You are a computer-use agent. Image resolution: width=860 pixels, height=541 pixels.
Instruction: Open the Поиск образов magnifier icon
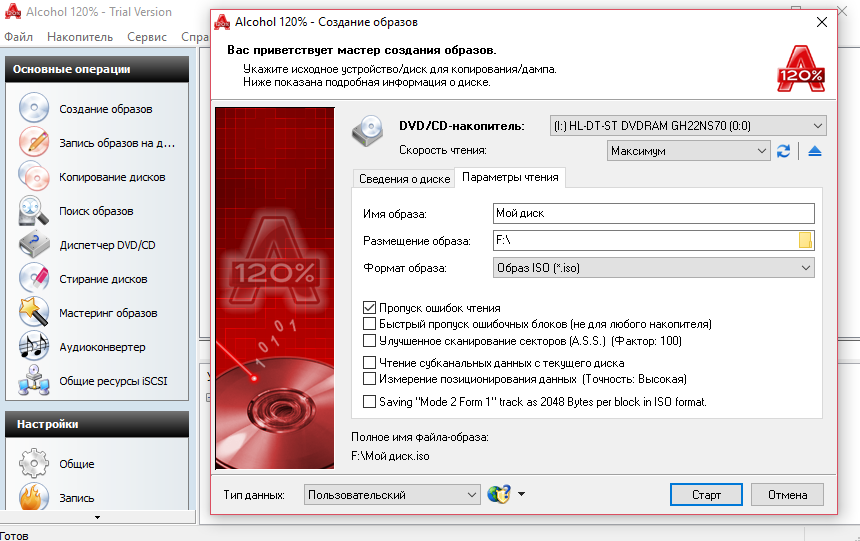click(34, 211)
